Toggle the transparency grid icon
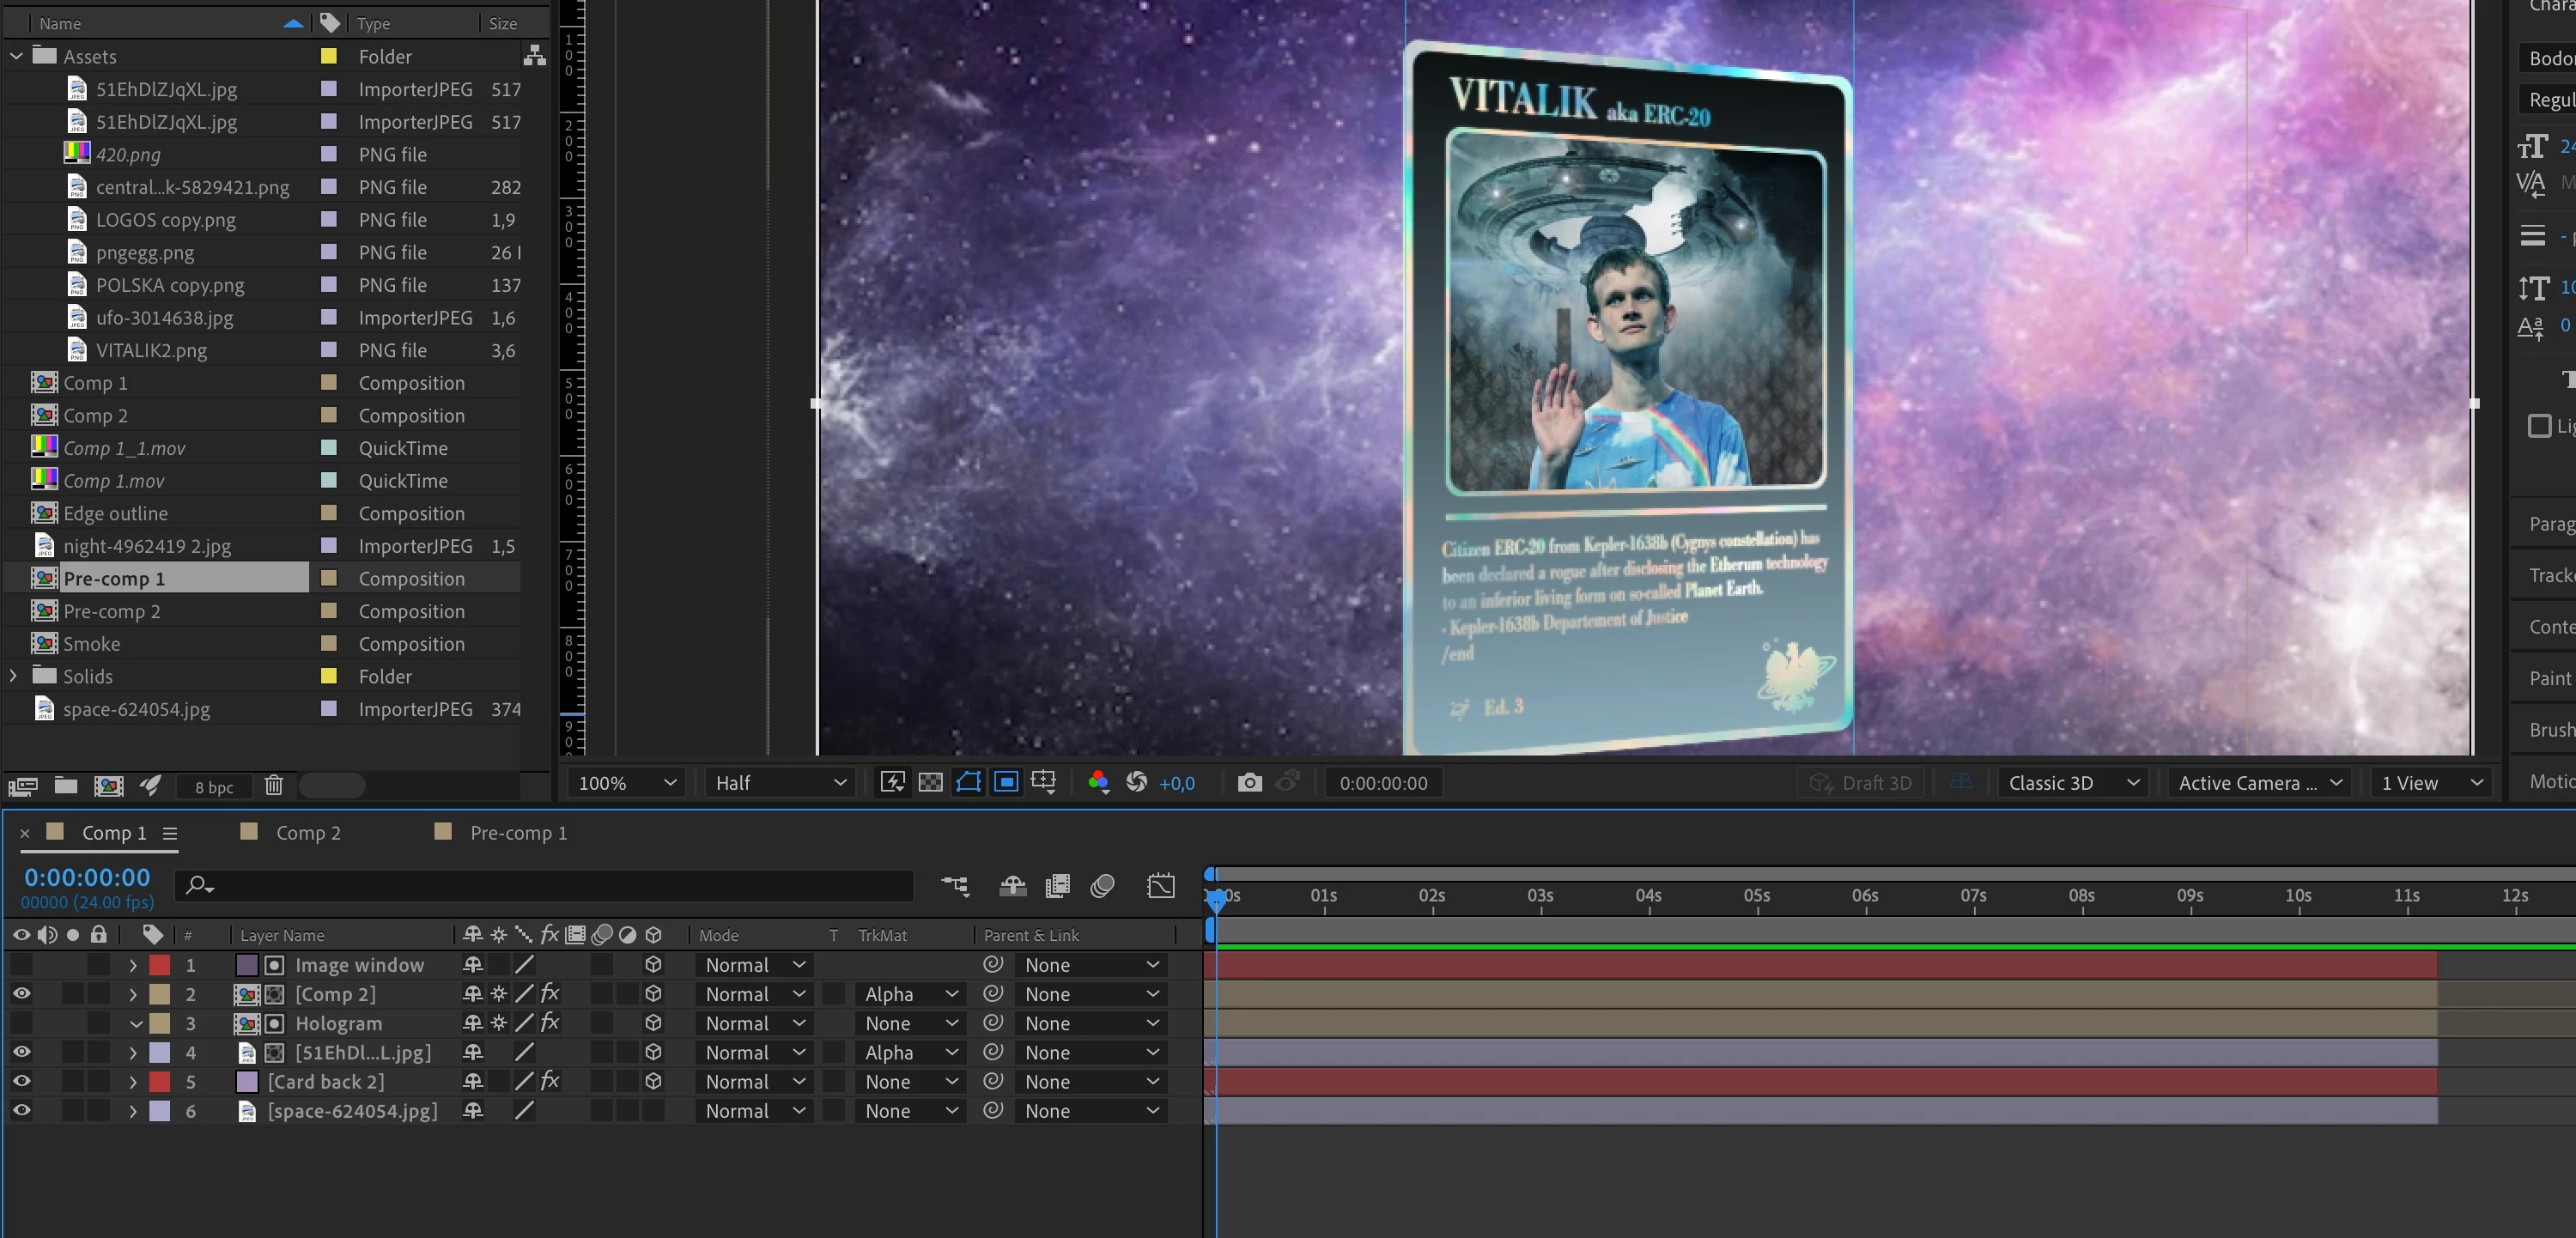The image size is (2576, 1238). (x=930, y=783)
